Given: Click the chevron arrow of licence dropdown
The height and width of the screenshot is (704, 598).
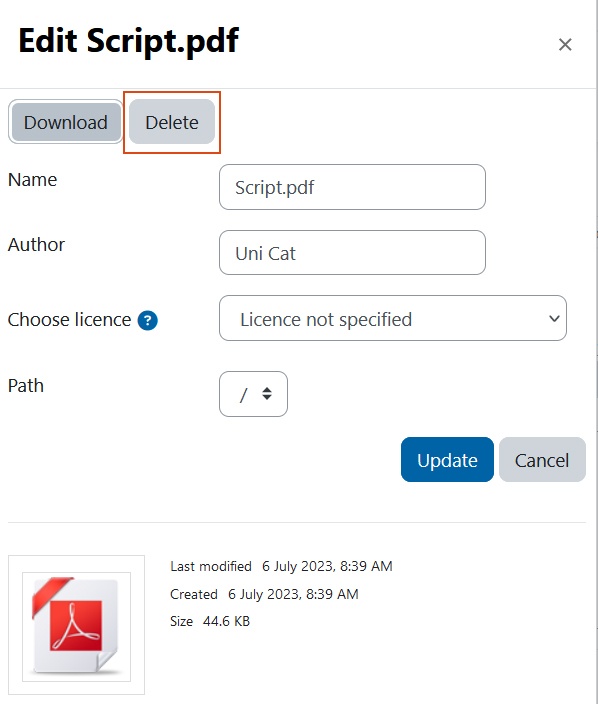Looking at the screenshot, I should pos(554,318).
